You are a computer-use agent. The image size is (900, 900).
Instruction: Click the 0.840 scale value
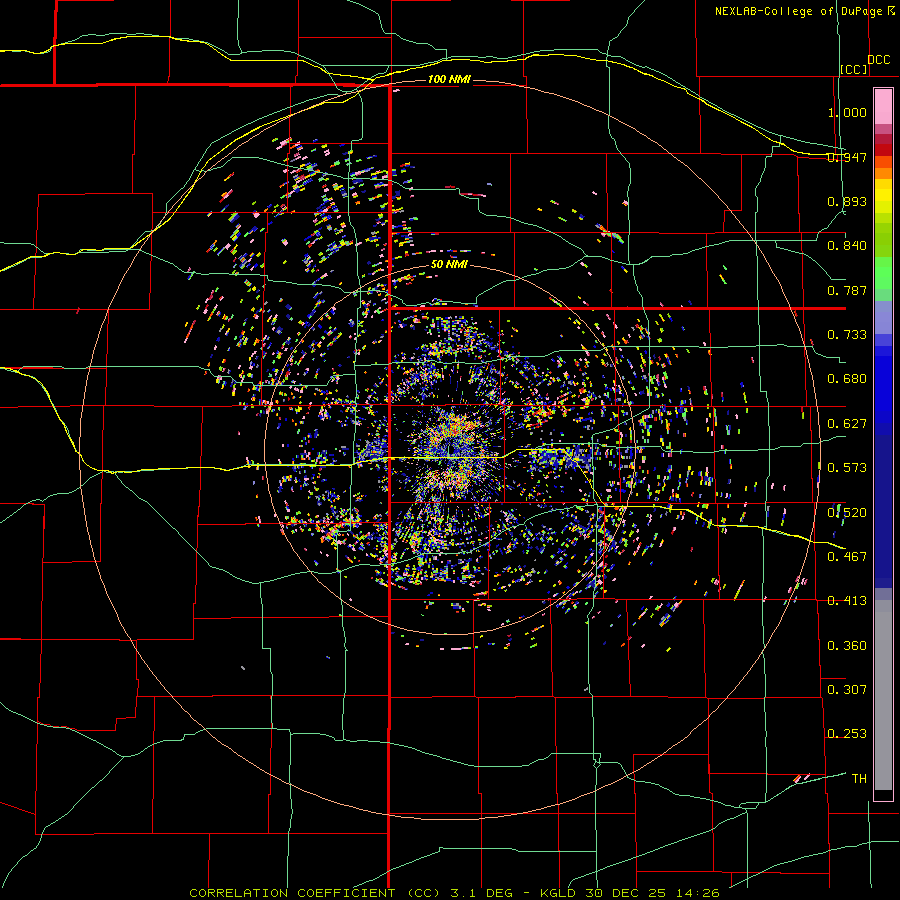coord(847,246)
